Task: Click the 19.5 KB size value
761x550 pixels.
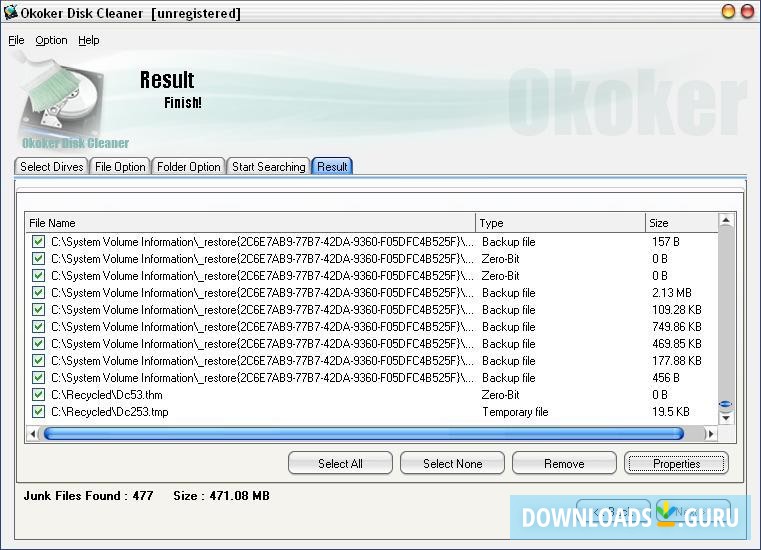Action: click(671, 412)
